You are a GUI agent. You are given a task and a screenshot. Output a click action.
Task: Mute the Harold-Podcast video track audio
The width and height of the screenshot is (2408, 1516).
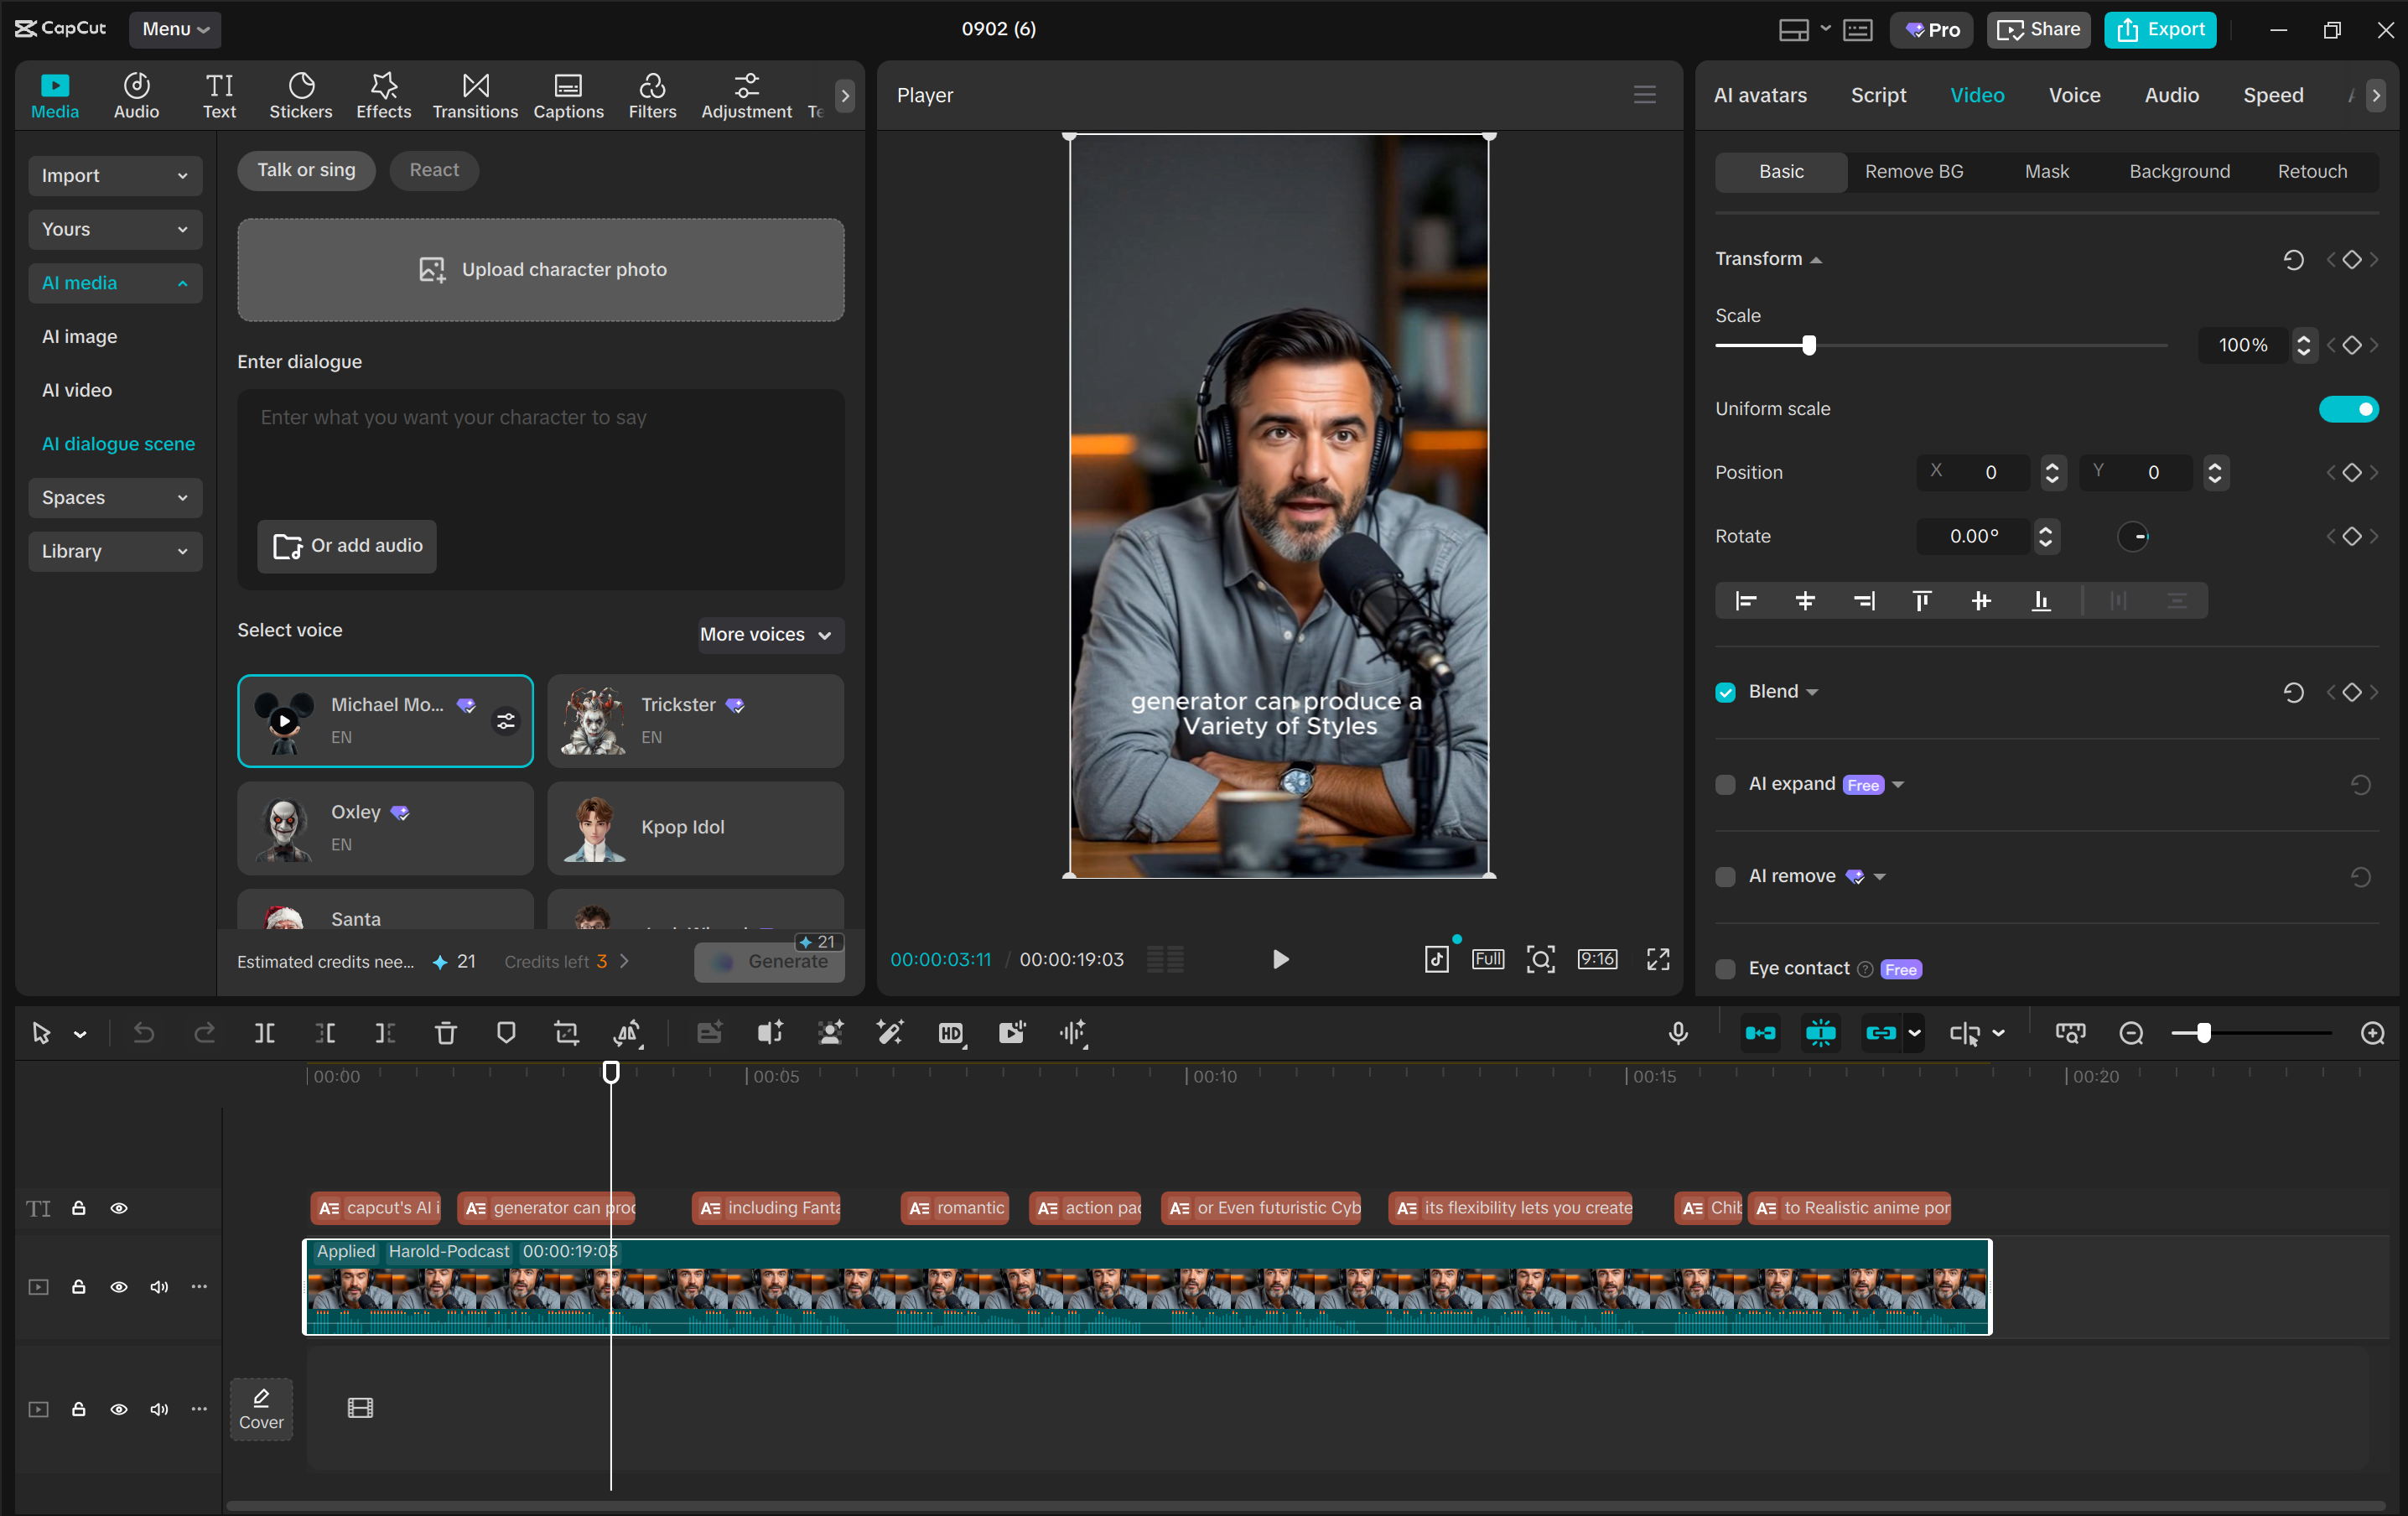(x=158, y=1287)
